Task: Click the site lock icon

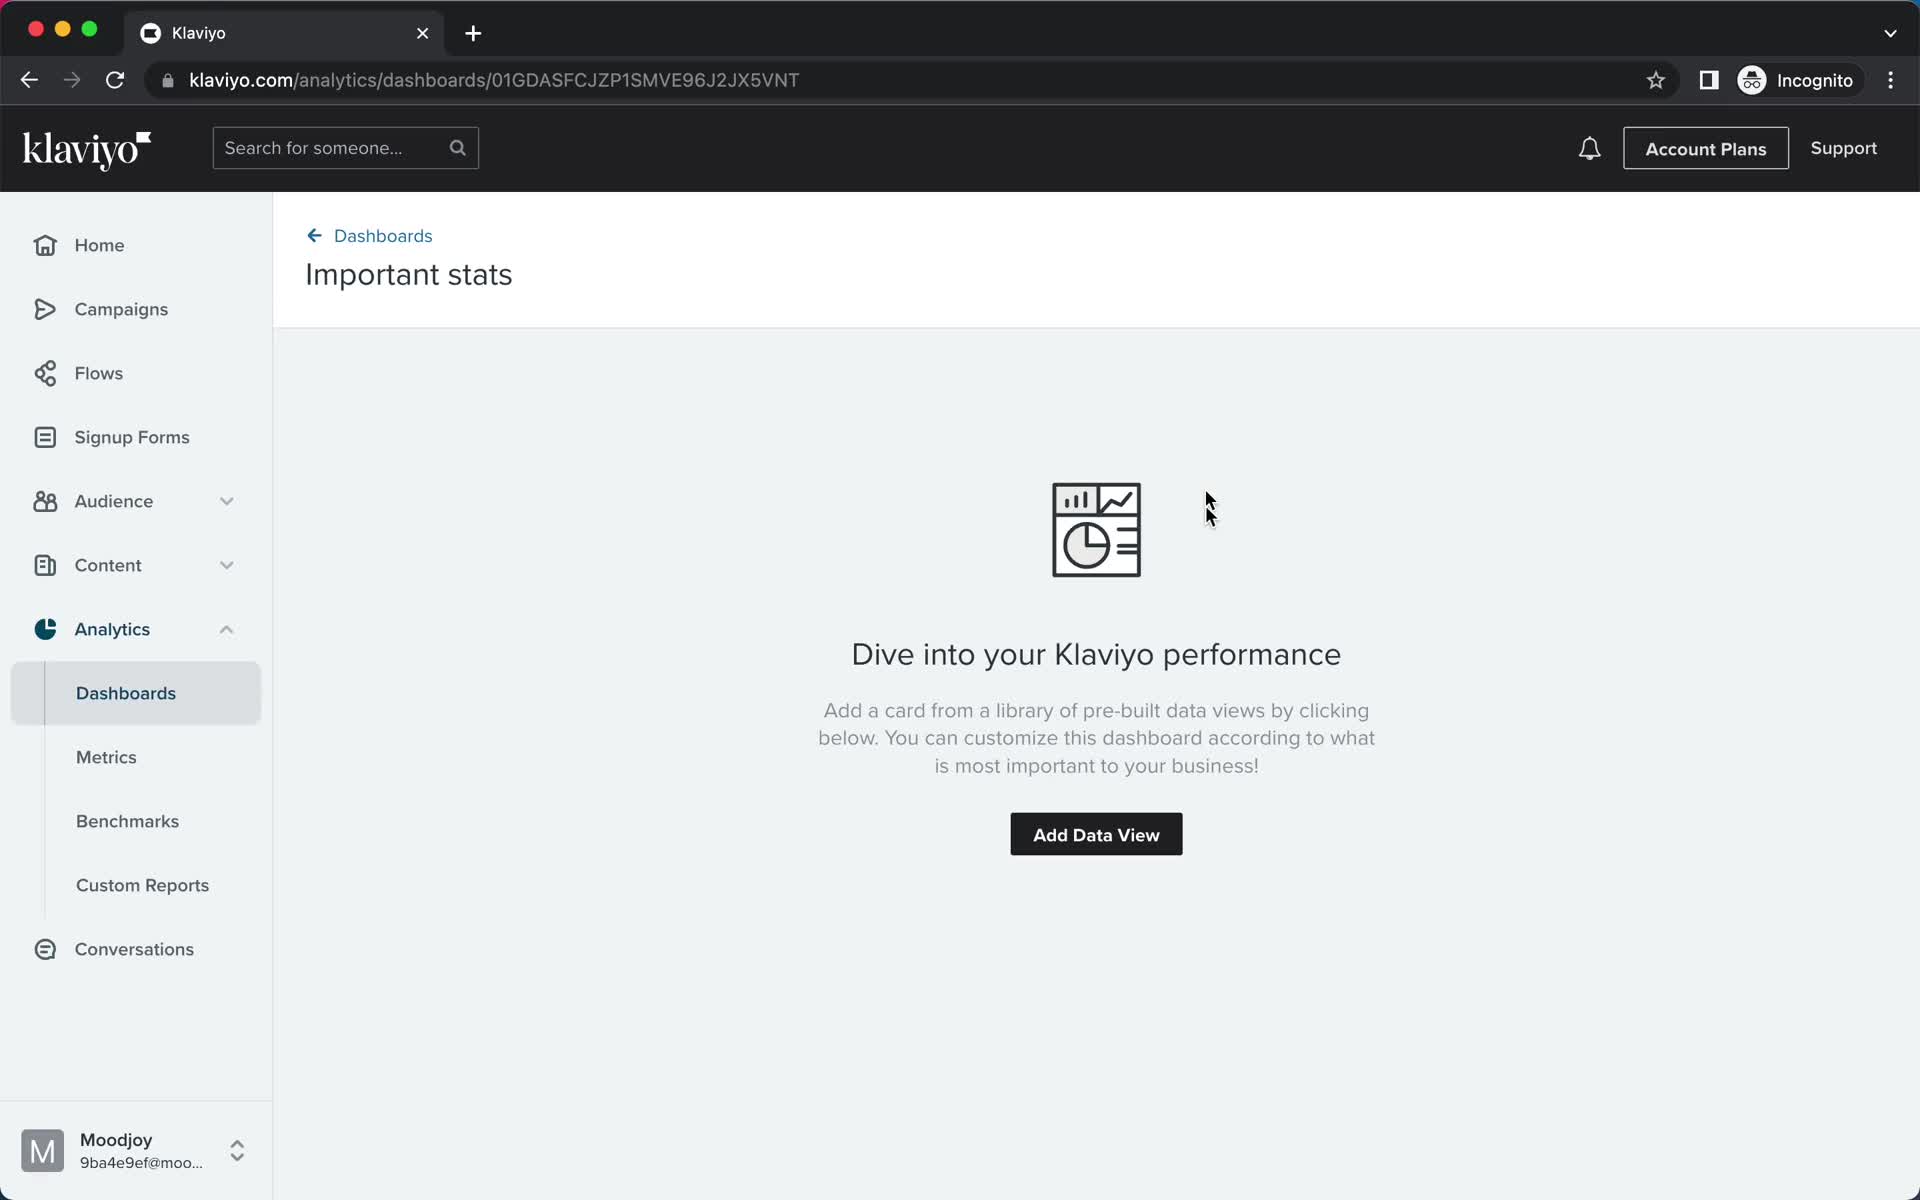Action: [x=168, y=80]
